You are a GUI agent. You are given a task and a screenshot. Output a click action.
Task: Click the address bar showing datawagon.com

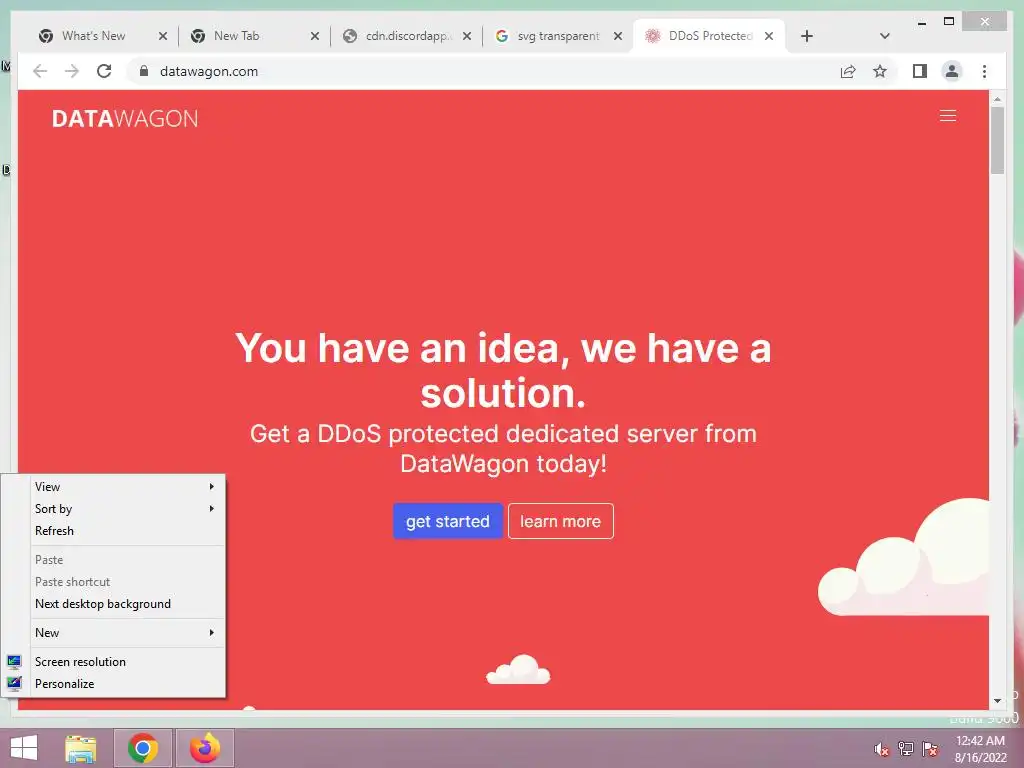483,71
